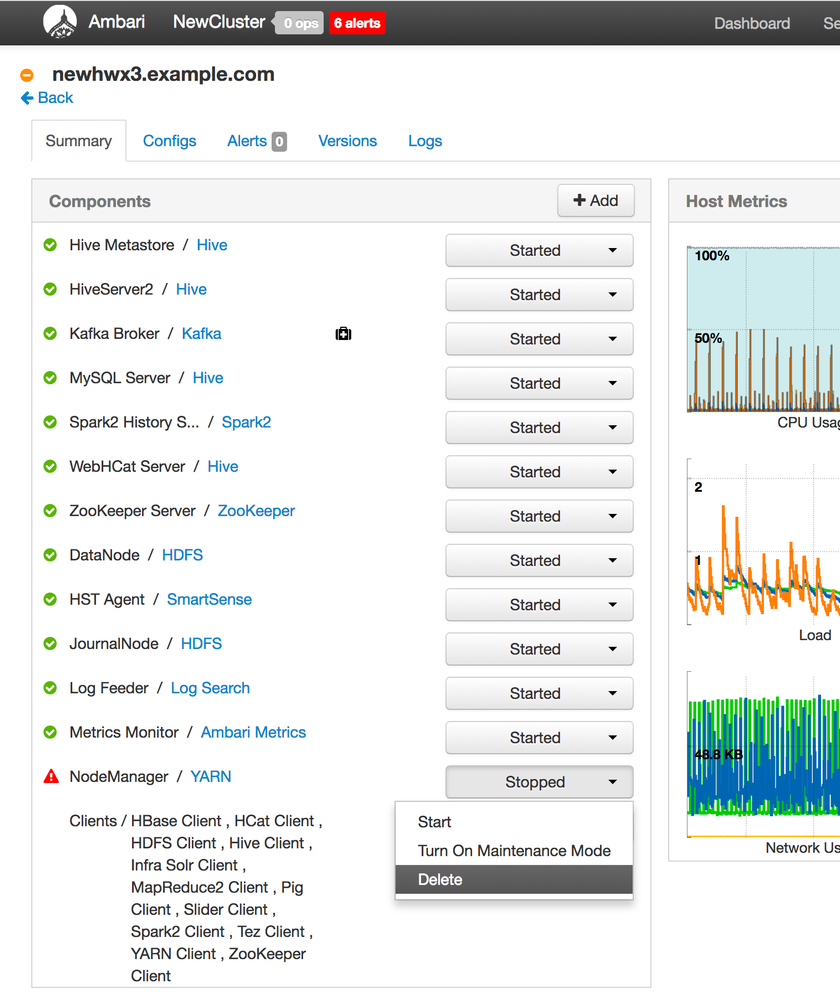Click the Add component button

pos(596,201)
